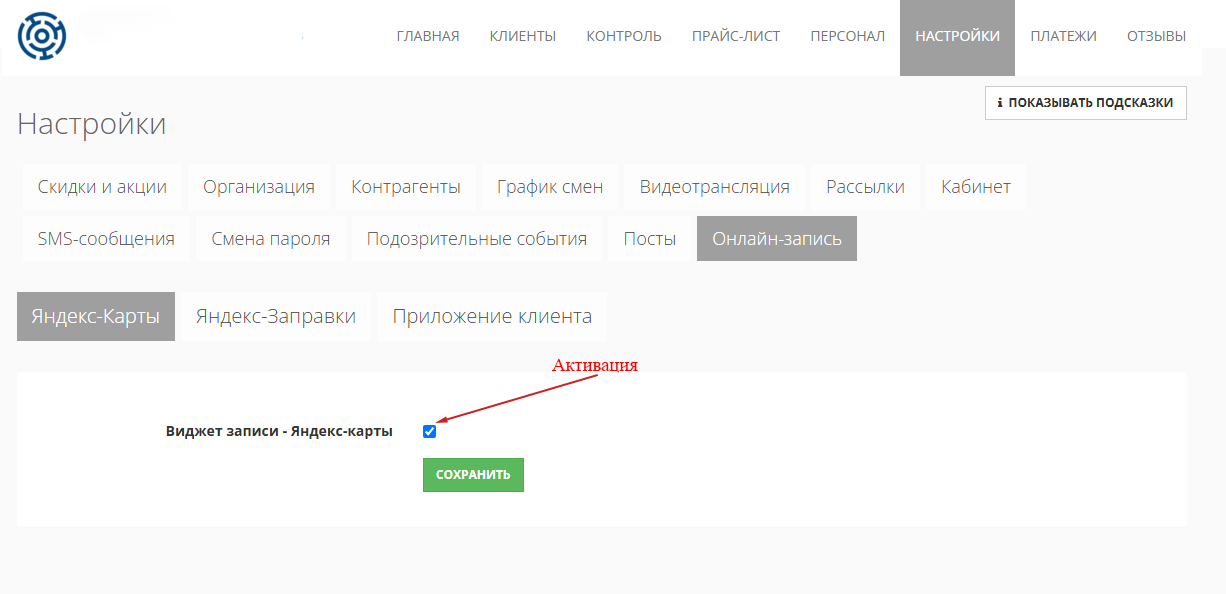
Task: Select the Яндекс-Карты sub-tab
Action: (x=96, y=316)
